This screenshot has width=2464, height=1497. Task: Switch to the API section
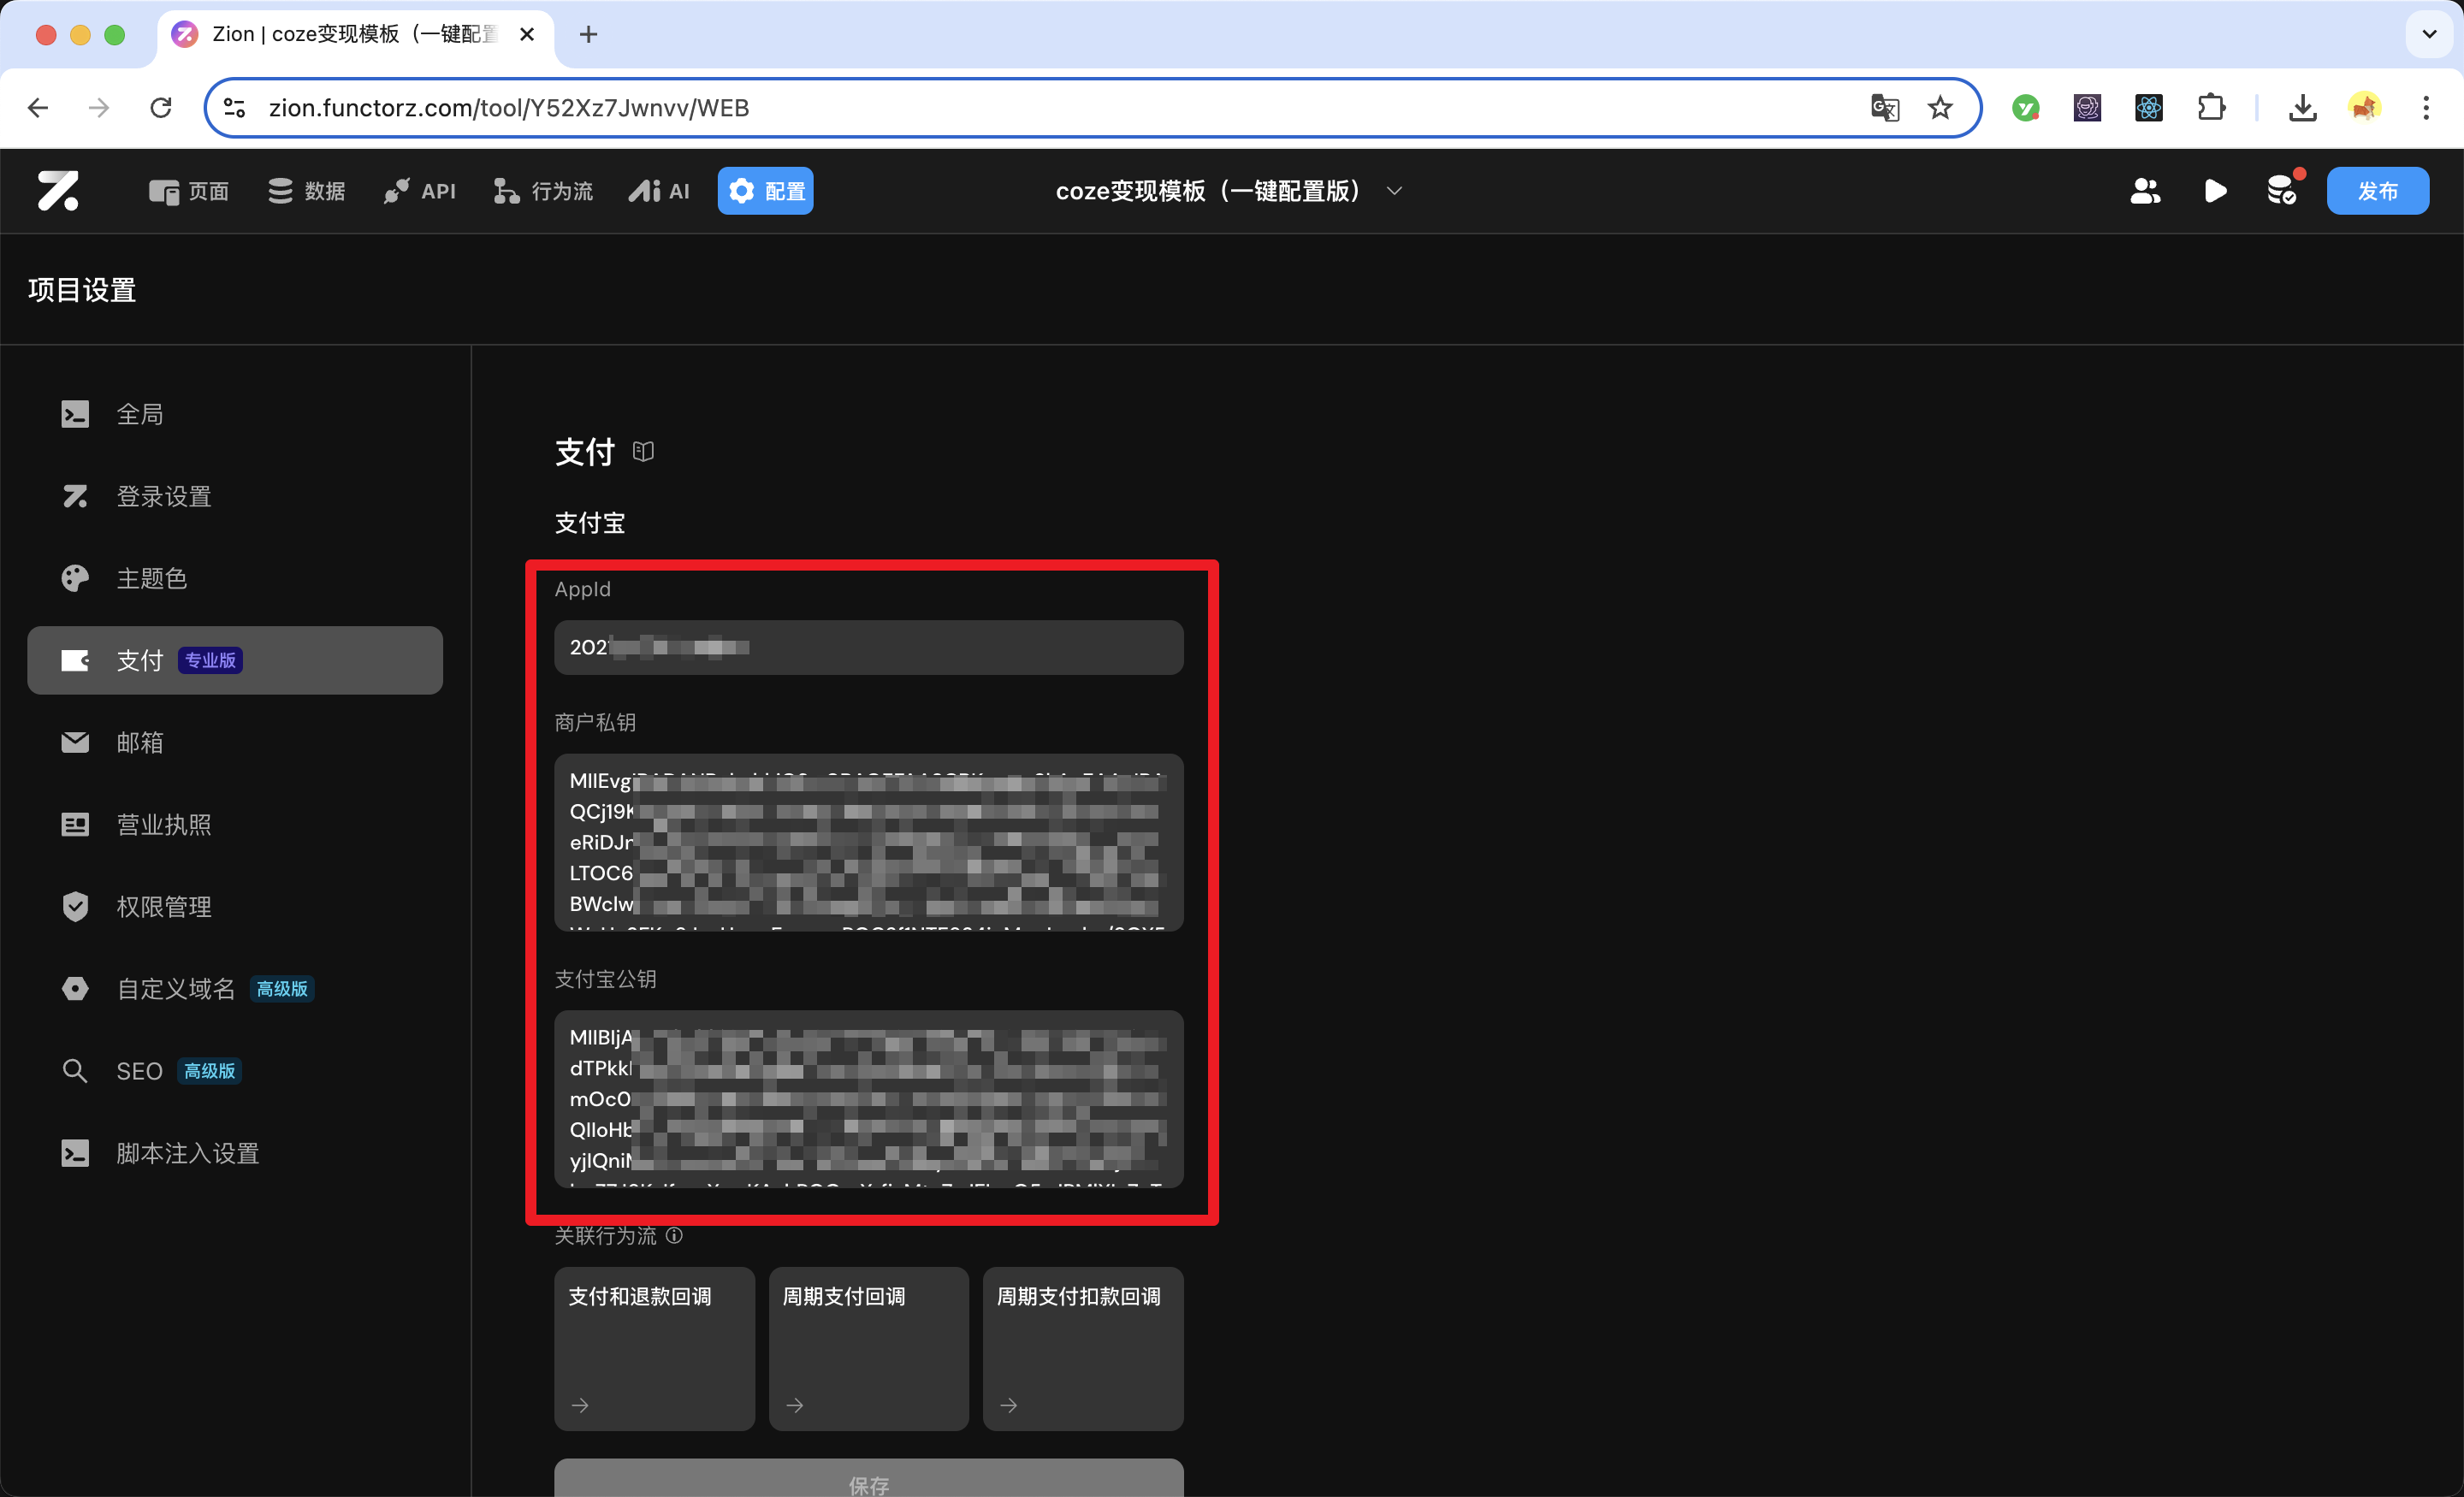[x=419, y=191]
